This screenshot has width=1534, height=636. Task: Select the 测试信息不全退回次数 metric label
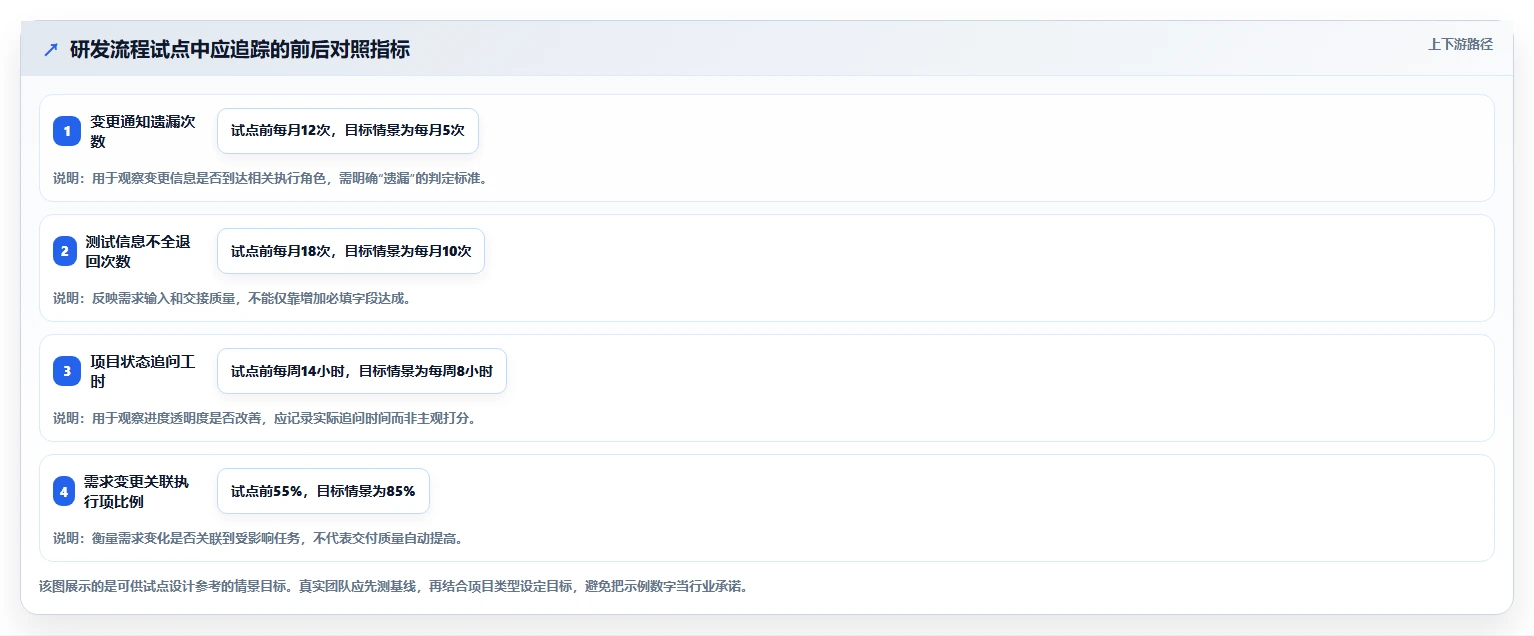click(x=138, y=251)
